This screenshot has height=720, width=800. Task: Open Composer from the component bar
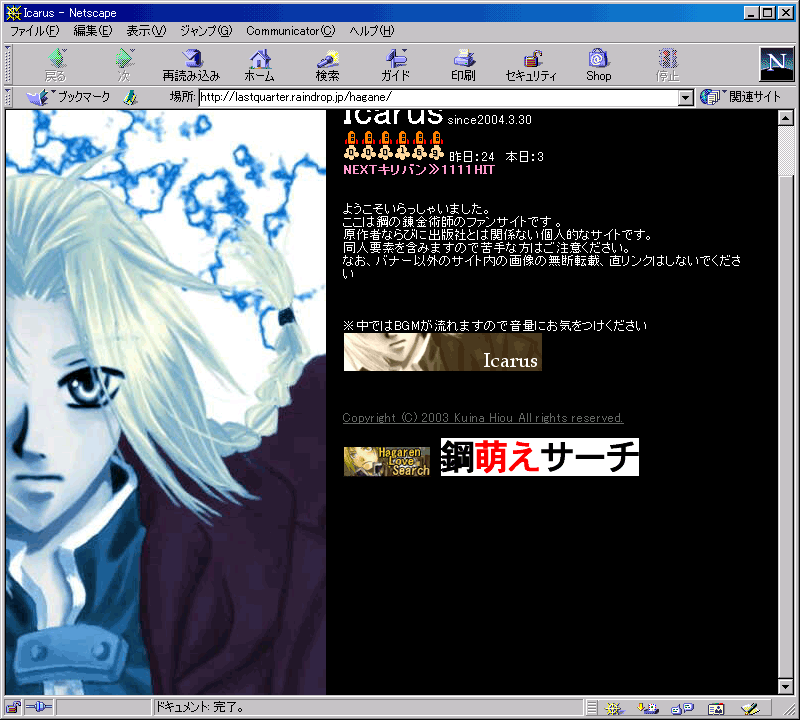pyautogui.click(x=751, y=708)
